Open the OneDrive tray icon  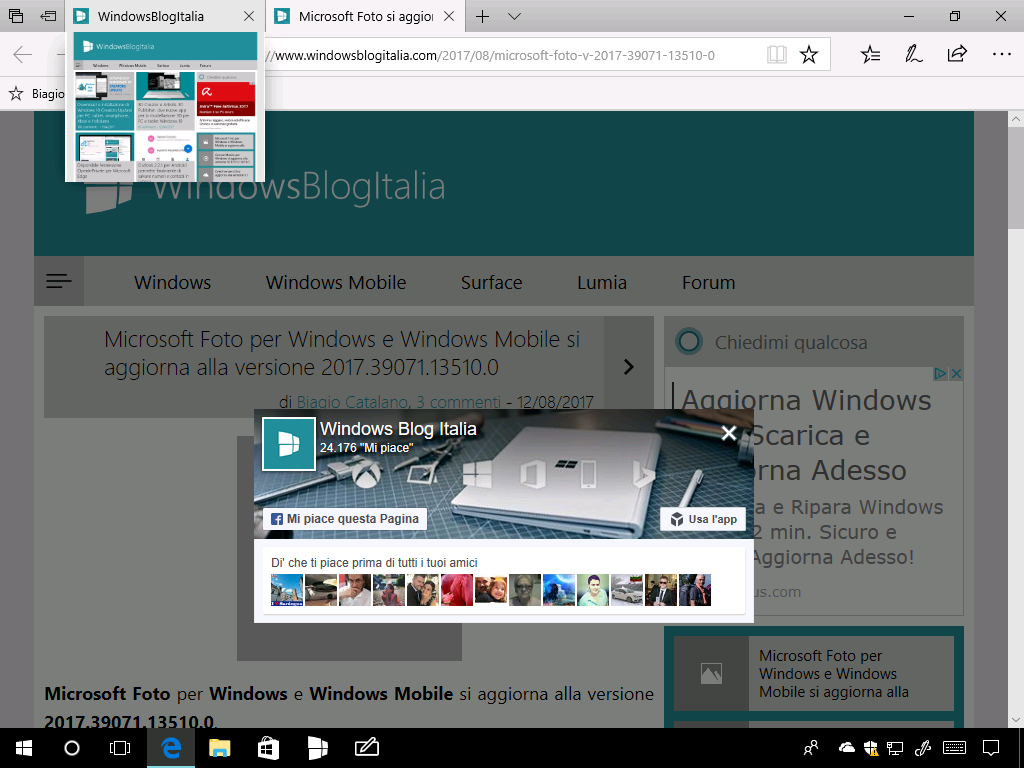(846, 748)
